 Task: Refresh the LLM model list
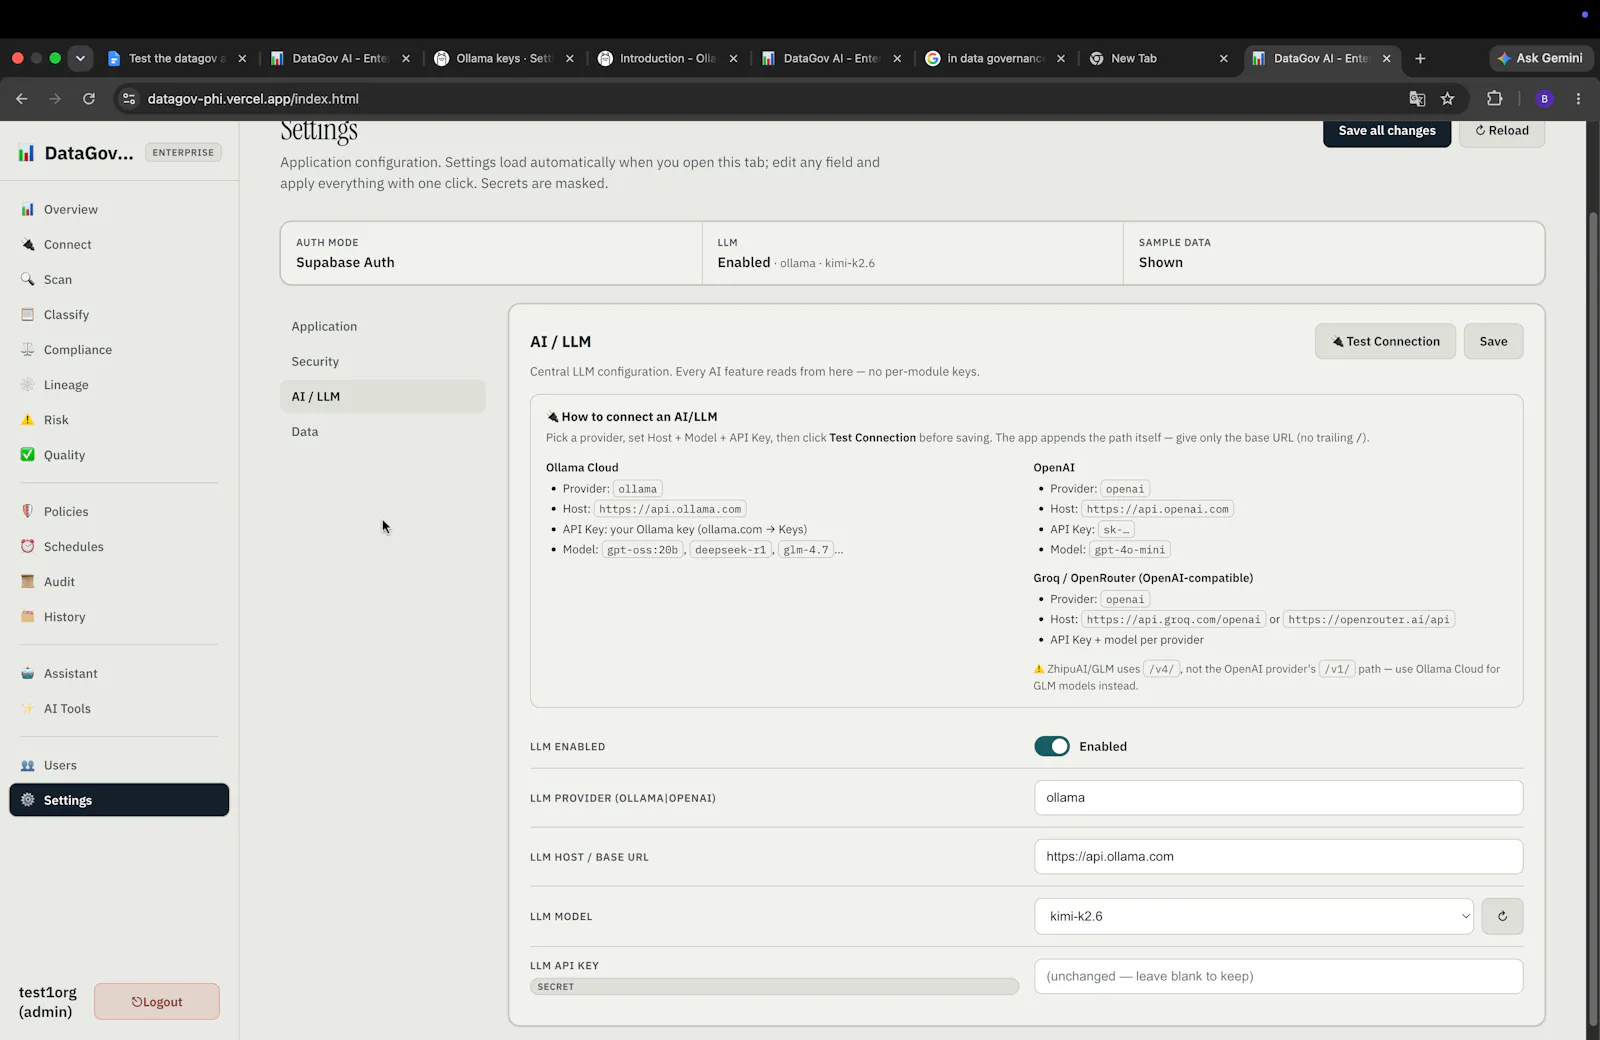[1502, 916]
